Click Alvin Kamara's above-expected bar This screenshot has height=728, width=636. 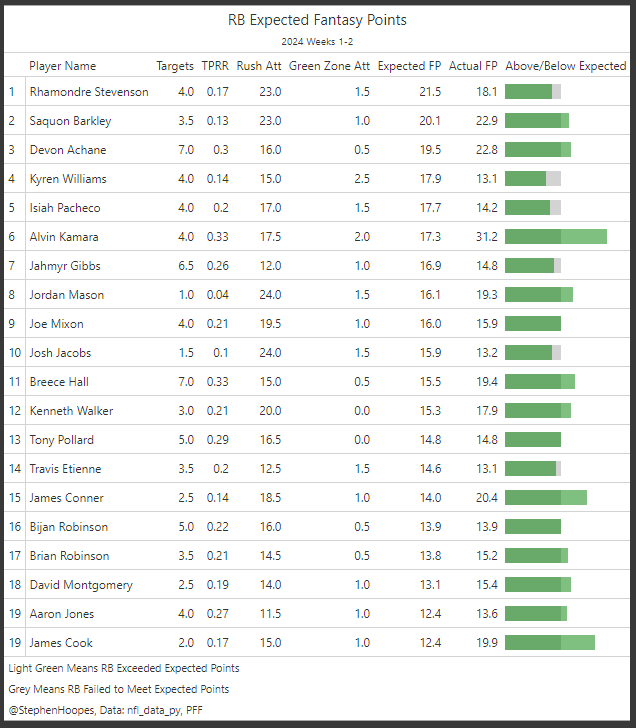click(556, 237)
